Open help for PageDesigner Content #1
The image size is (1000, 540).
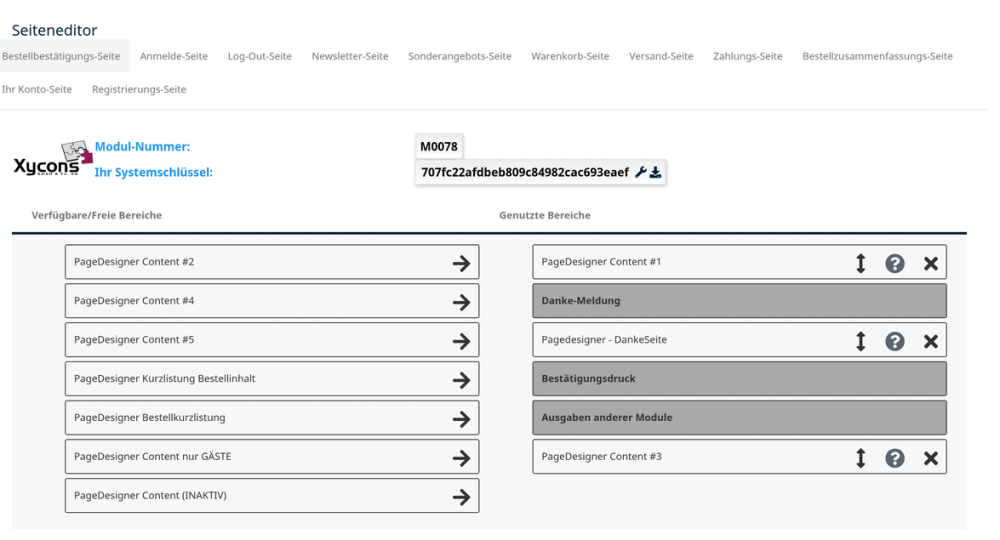tap(895, 263)
